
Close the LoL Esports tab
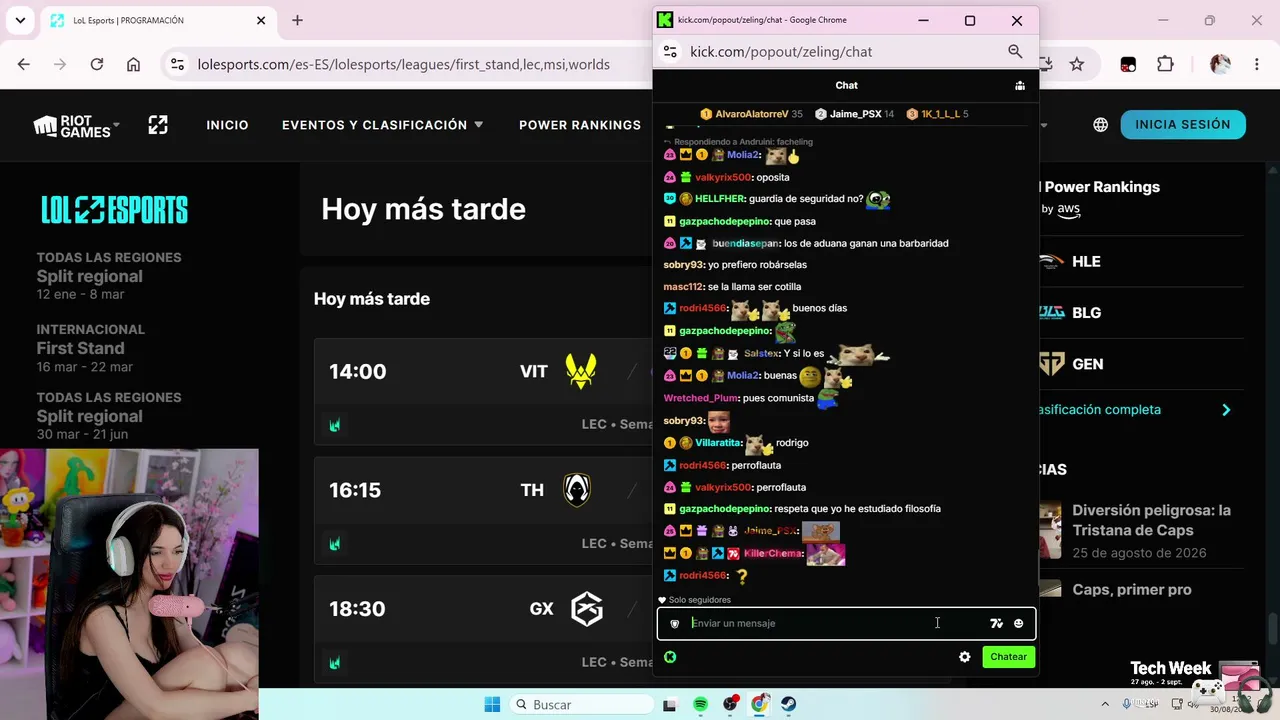[x=261, y=20]
